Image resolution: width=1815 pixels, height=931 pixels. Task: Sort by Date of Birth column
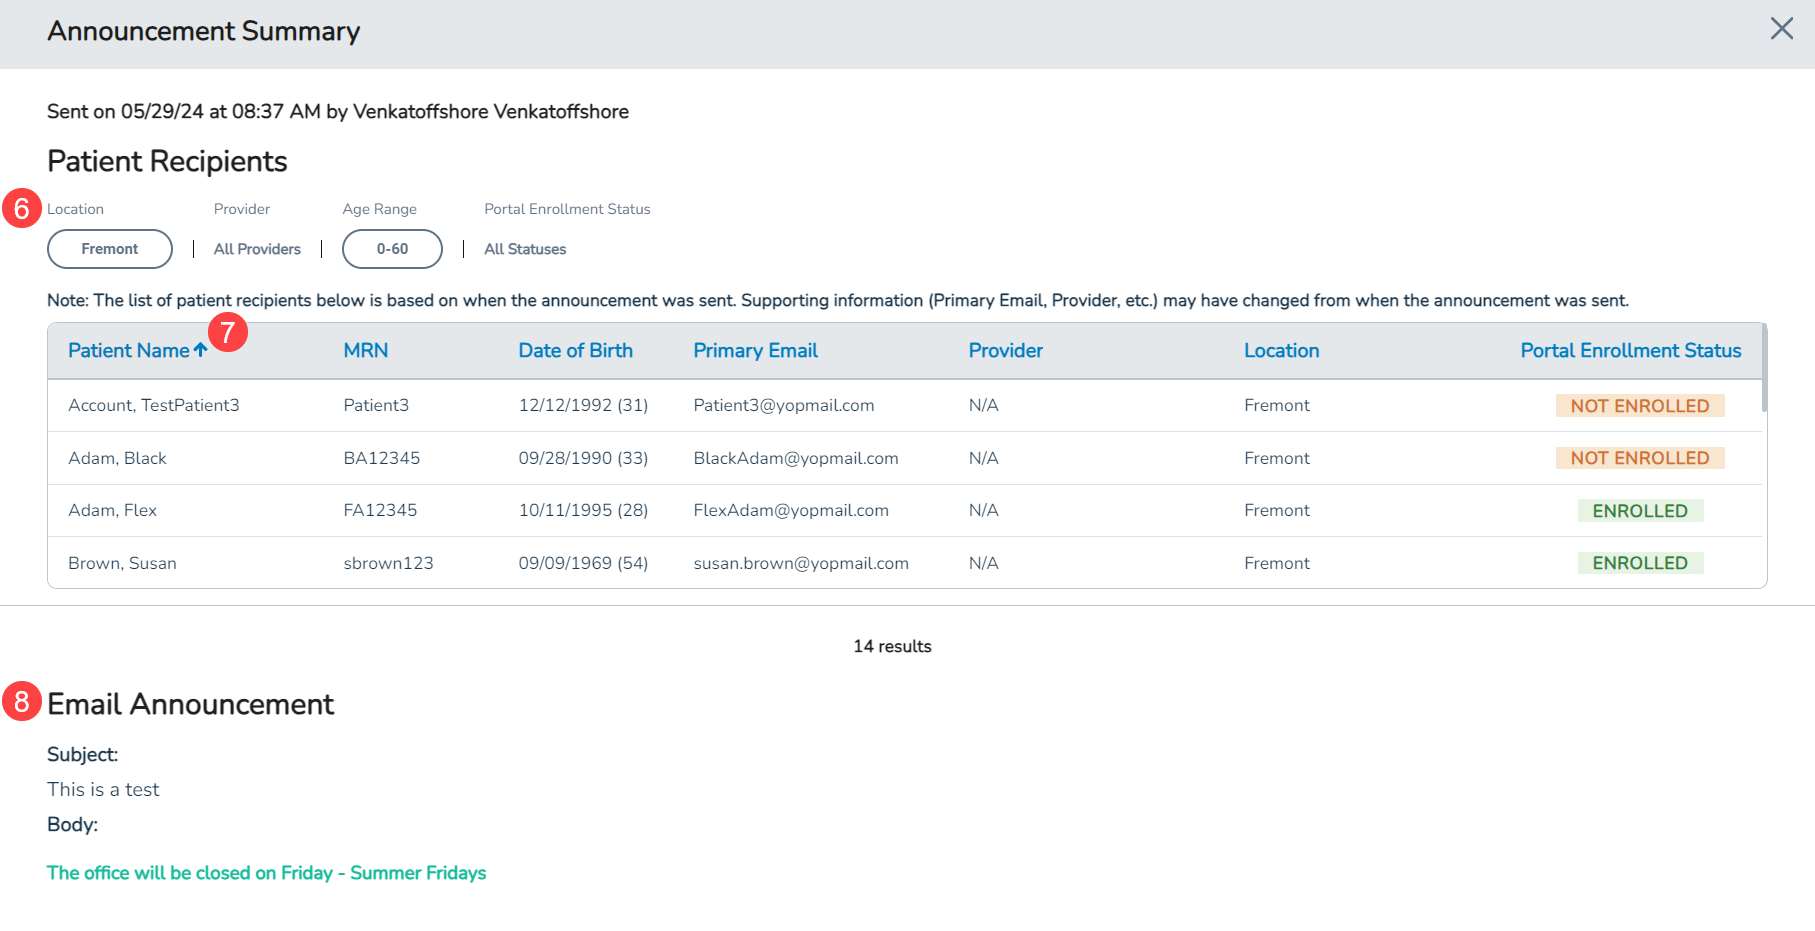[575, 351]
